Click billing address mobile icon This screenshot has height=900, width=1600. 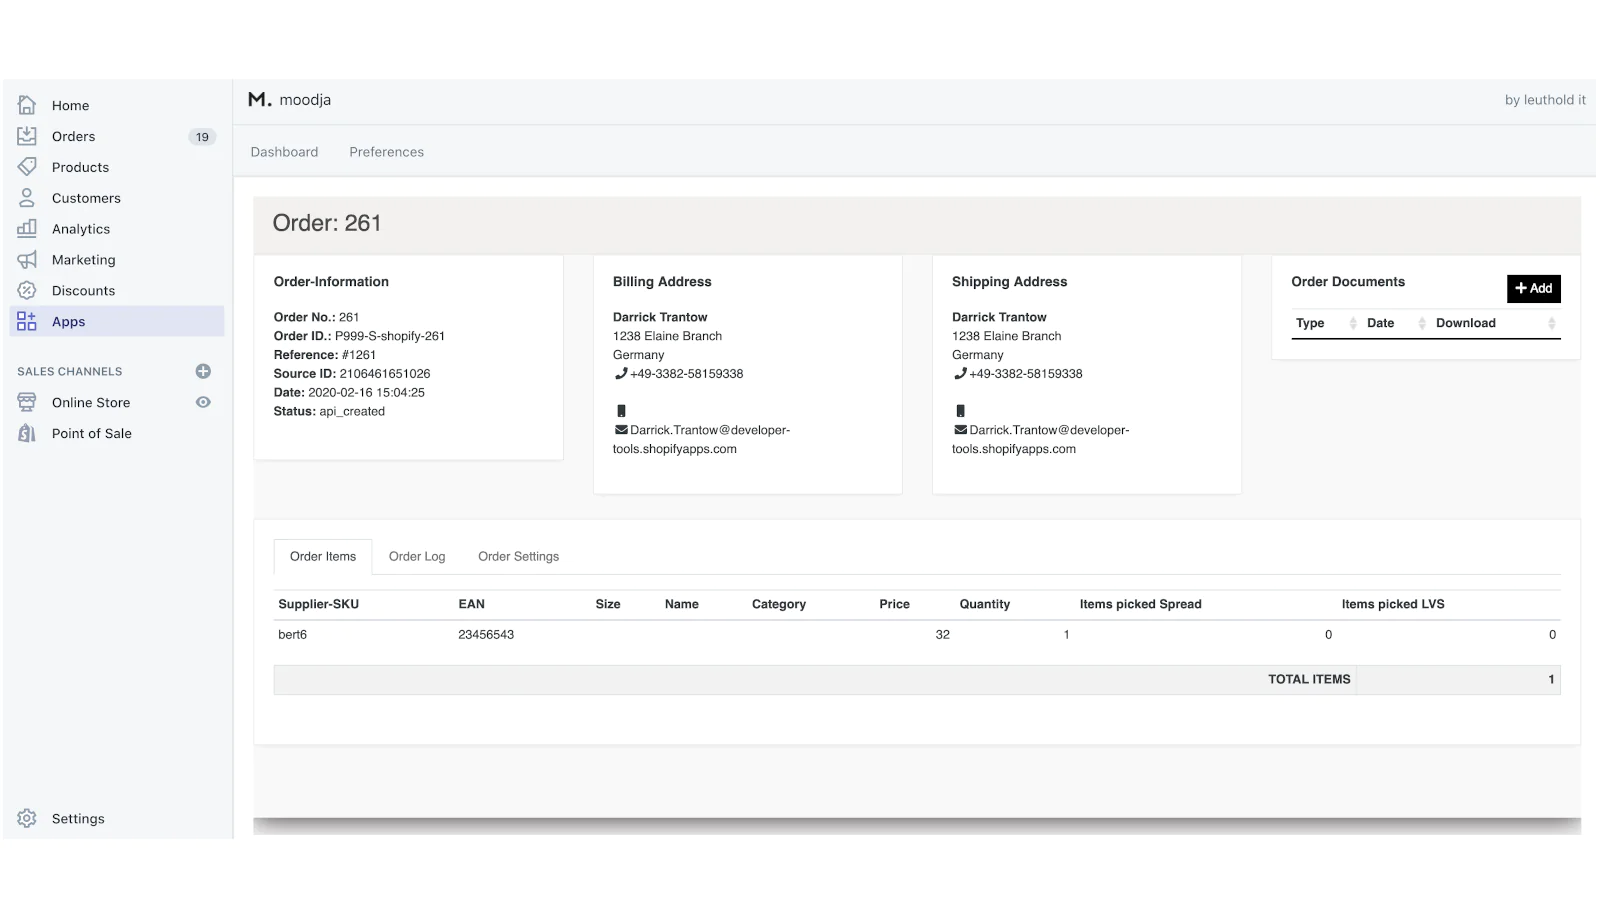pos(621,411)
